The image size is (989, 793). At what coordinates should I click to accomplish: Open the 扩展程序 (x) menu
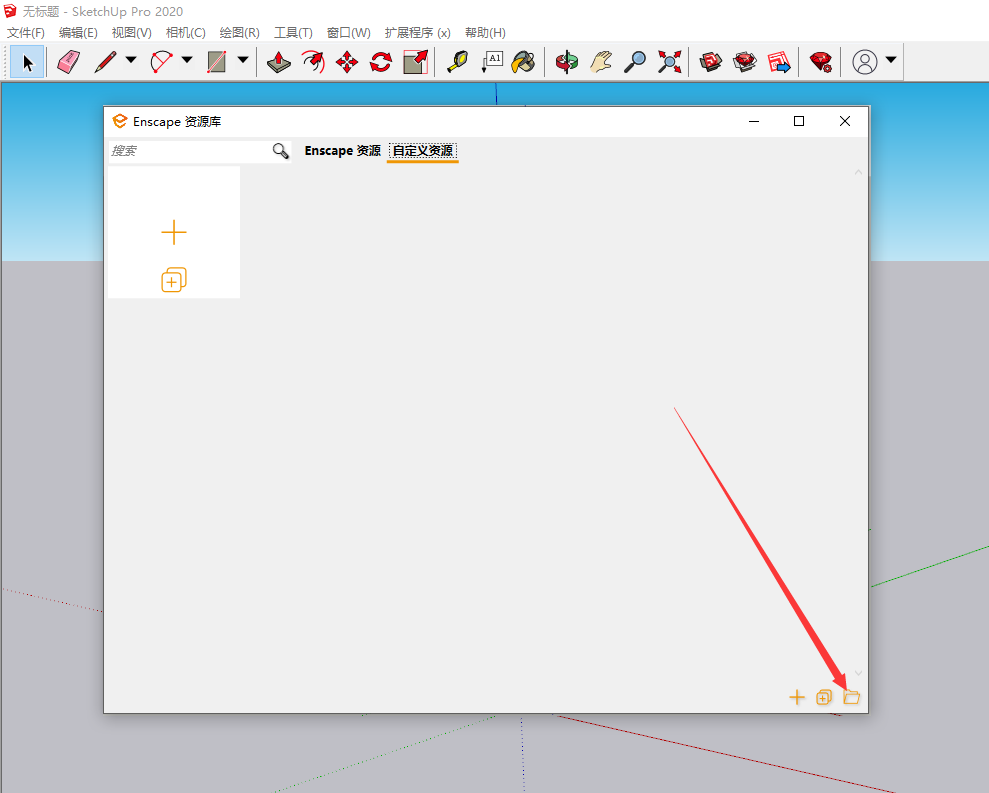click(x=418, y=33)
